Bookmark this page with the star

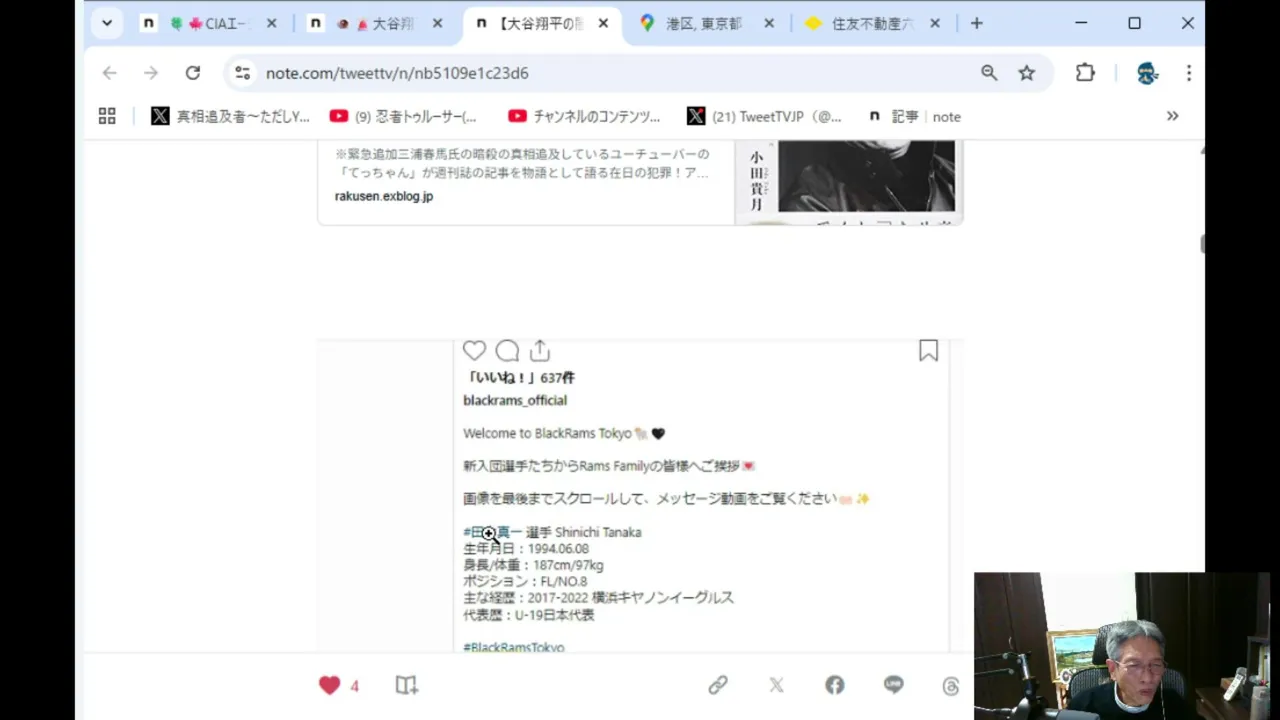[1027, 73]
